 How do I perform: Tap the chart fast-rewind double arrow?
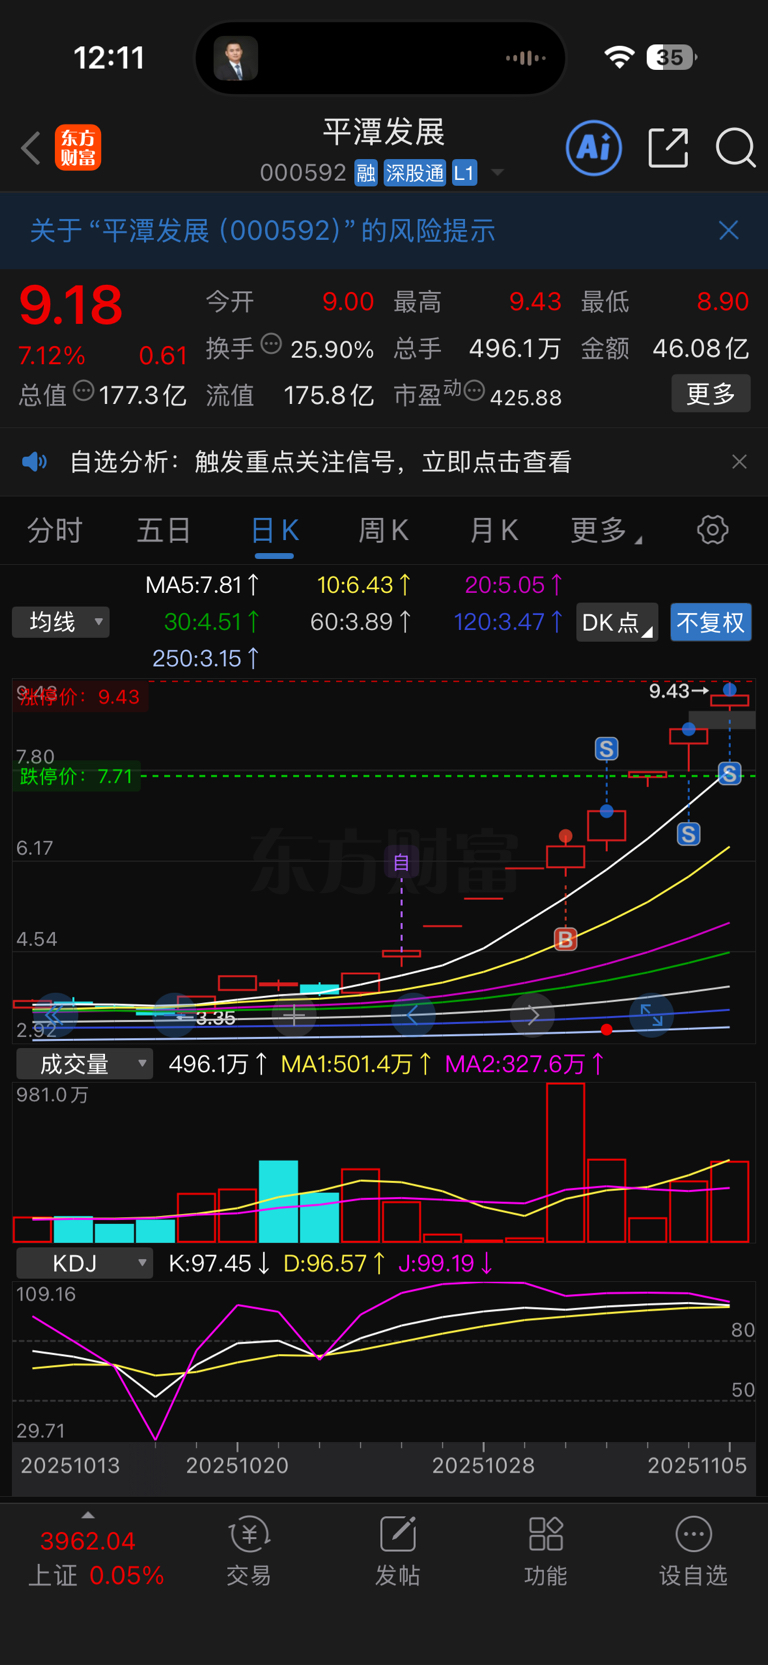54,1015
